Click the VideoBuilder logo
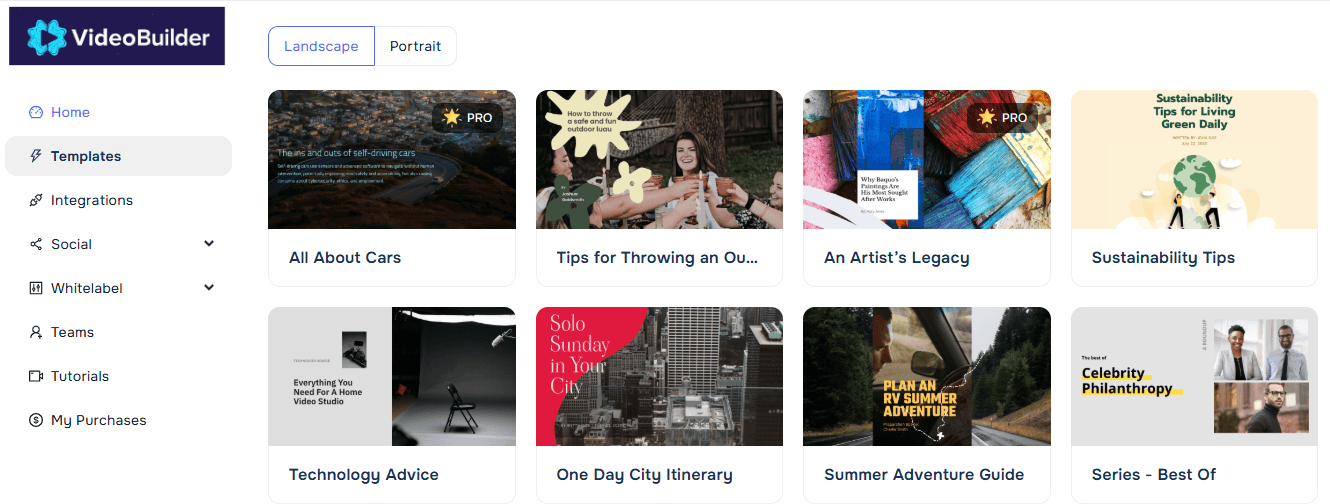 pos(117,37)
